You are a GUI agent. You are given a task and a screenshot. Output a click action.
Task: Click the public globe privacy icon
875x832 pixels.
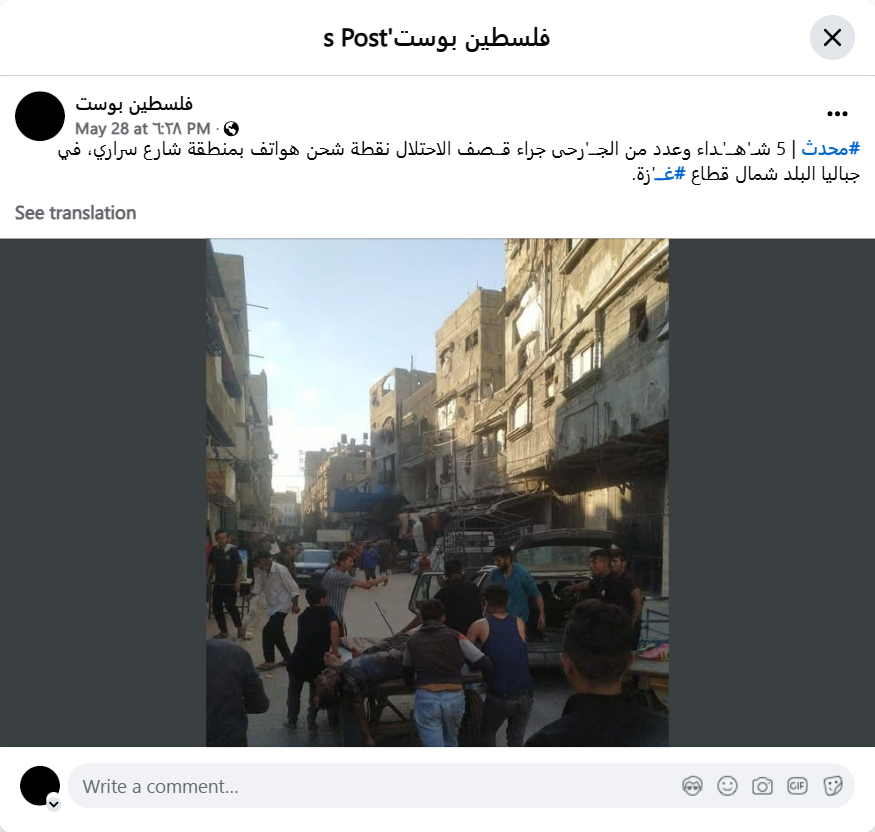[x=231, y=129]
